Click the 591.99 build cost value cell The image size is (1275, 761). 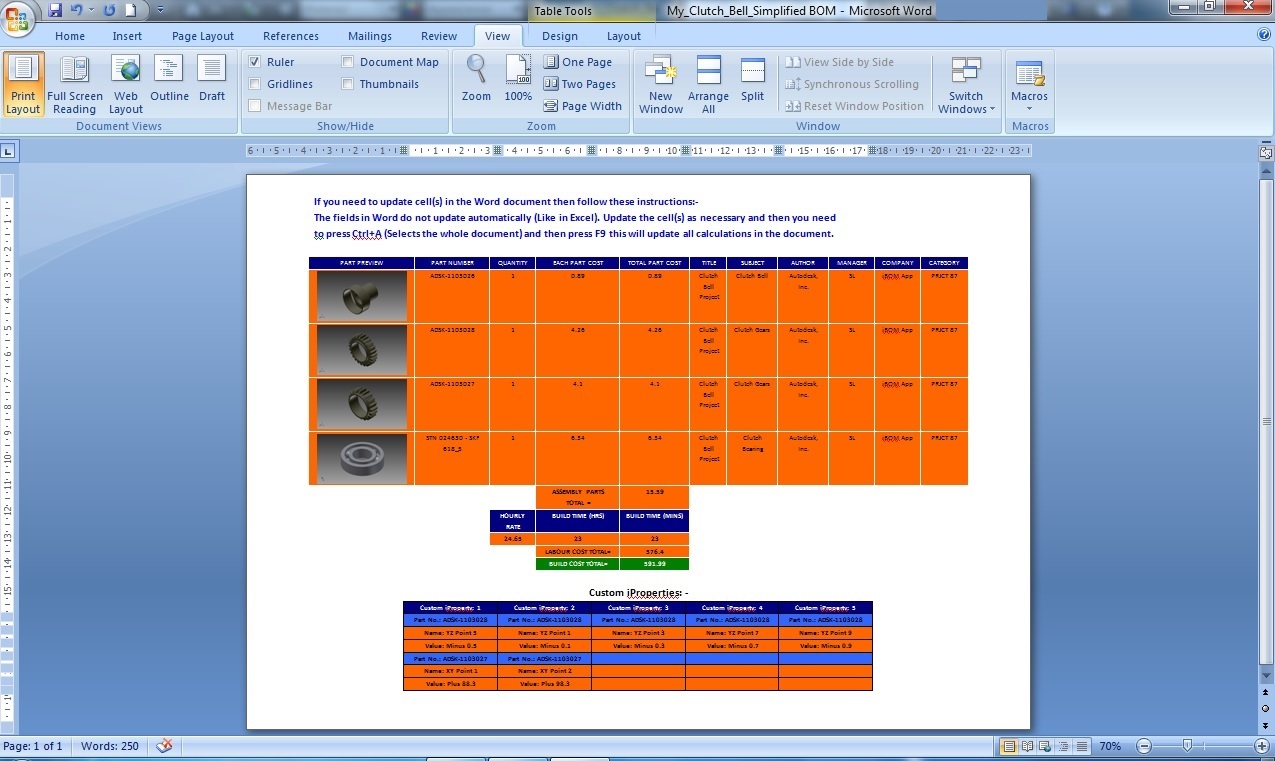tap(654, 564)
